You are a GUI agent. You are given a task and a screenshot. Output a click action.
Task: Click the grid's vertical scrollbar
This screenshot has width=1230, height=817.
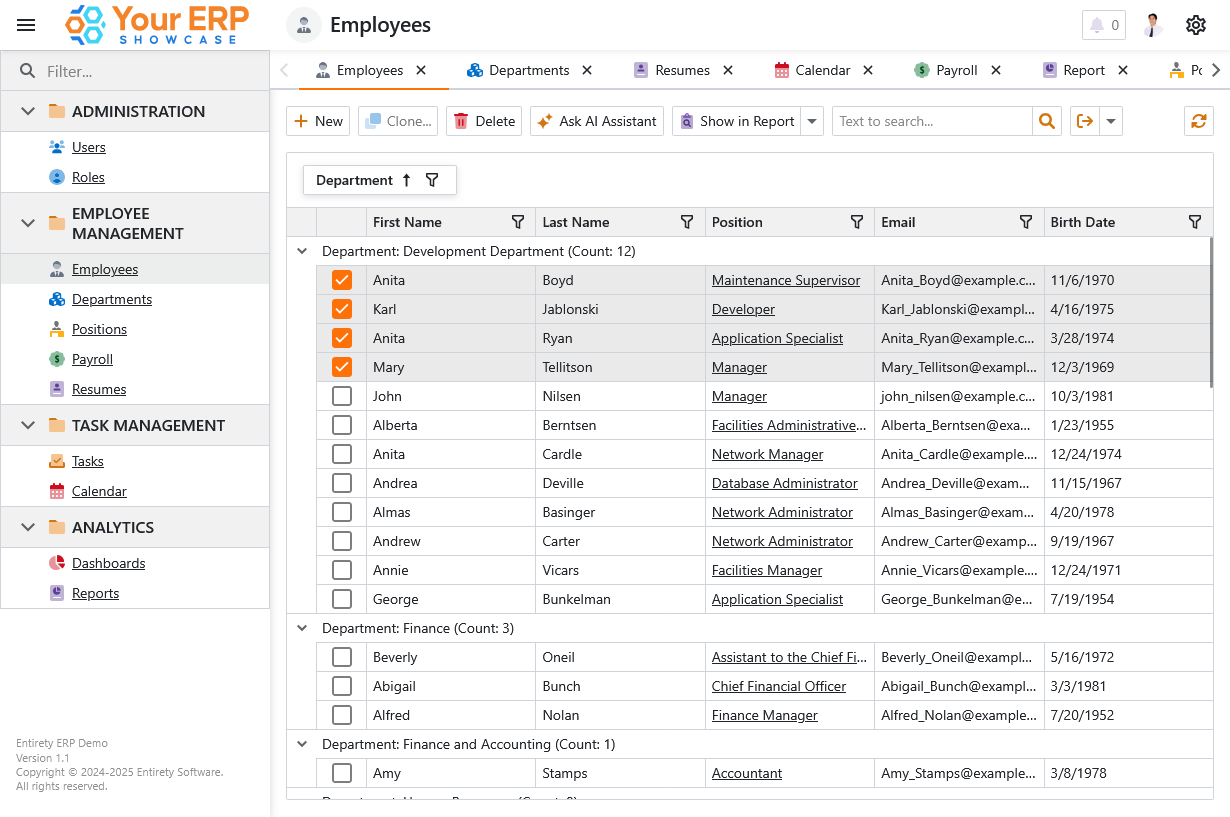[x=1211, y=312]
